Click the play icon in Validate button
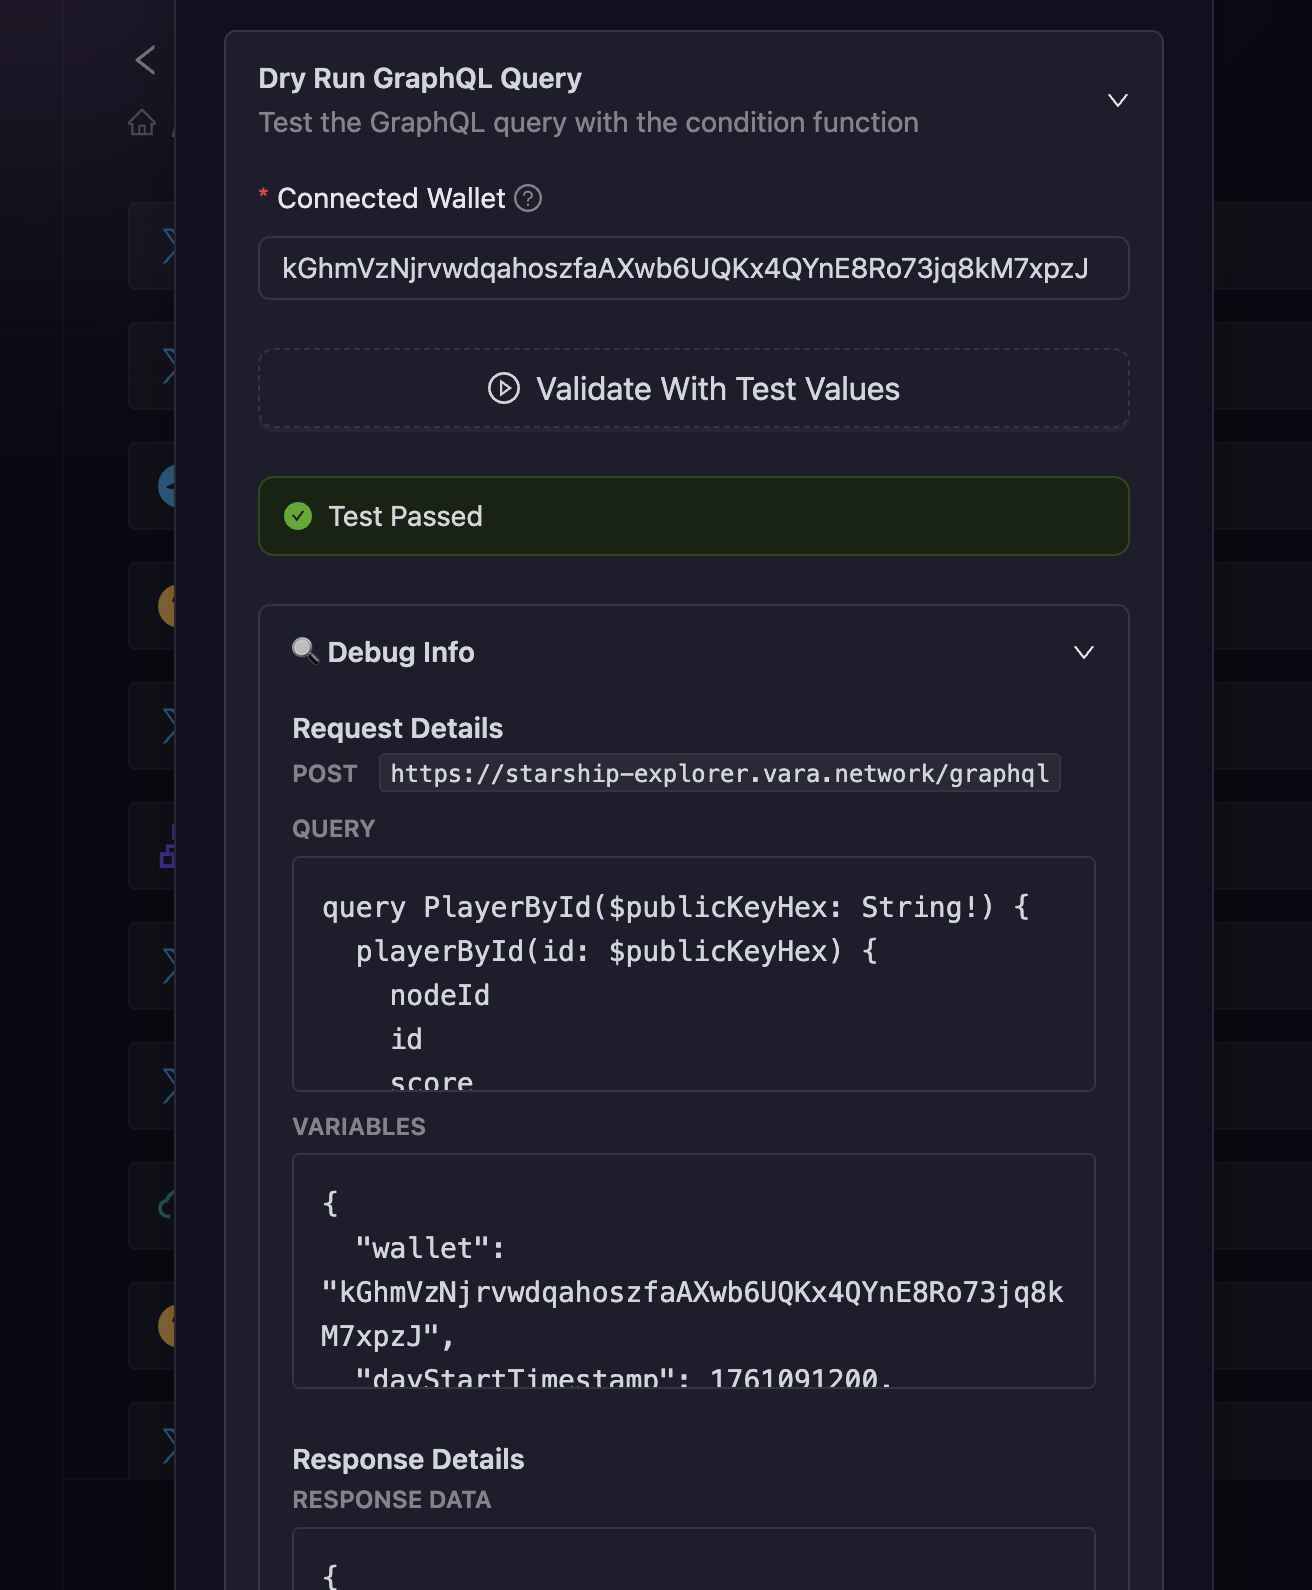The height and width of the screenshot is (1590, 1312). point(504,388)
